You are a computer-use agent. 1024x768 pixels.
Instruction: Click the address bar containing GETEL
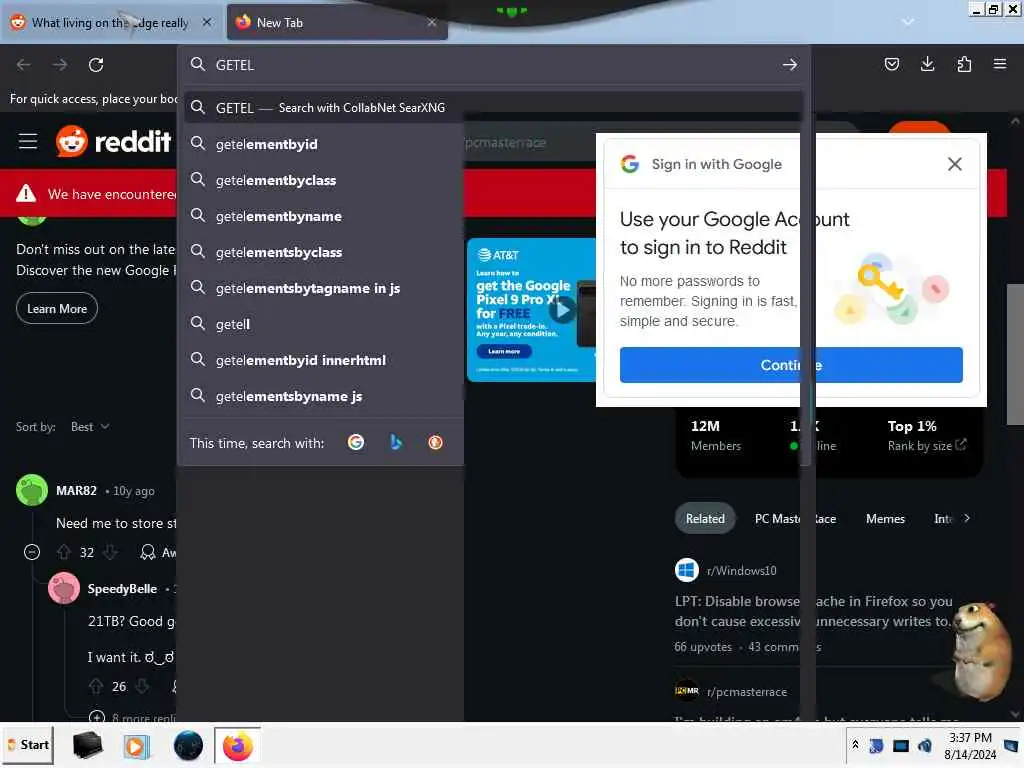point(493,65)
